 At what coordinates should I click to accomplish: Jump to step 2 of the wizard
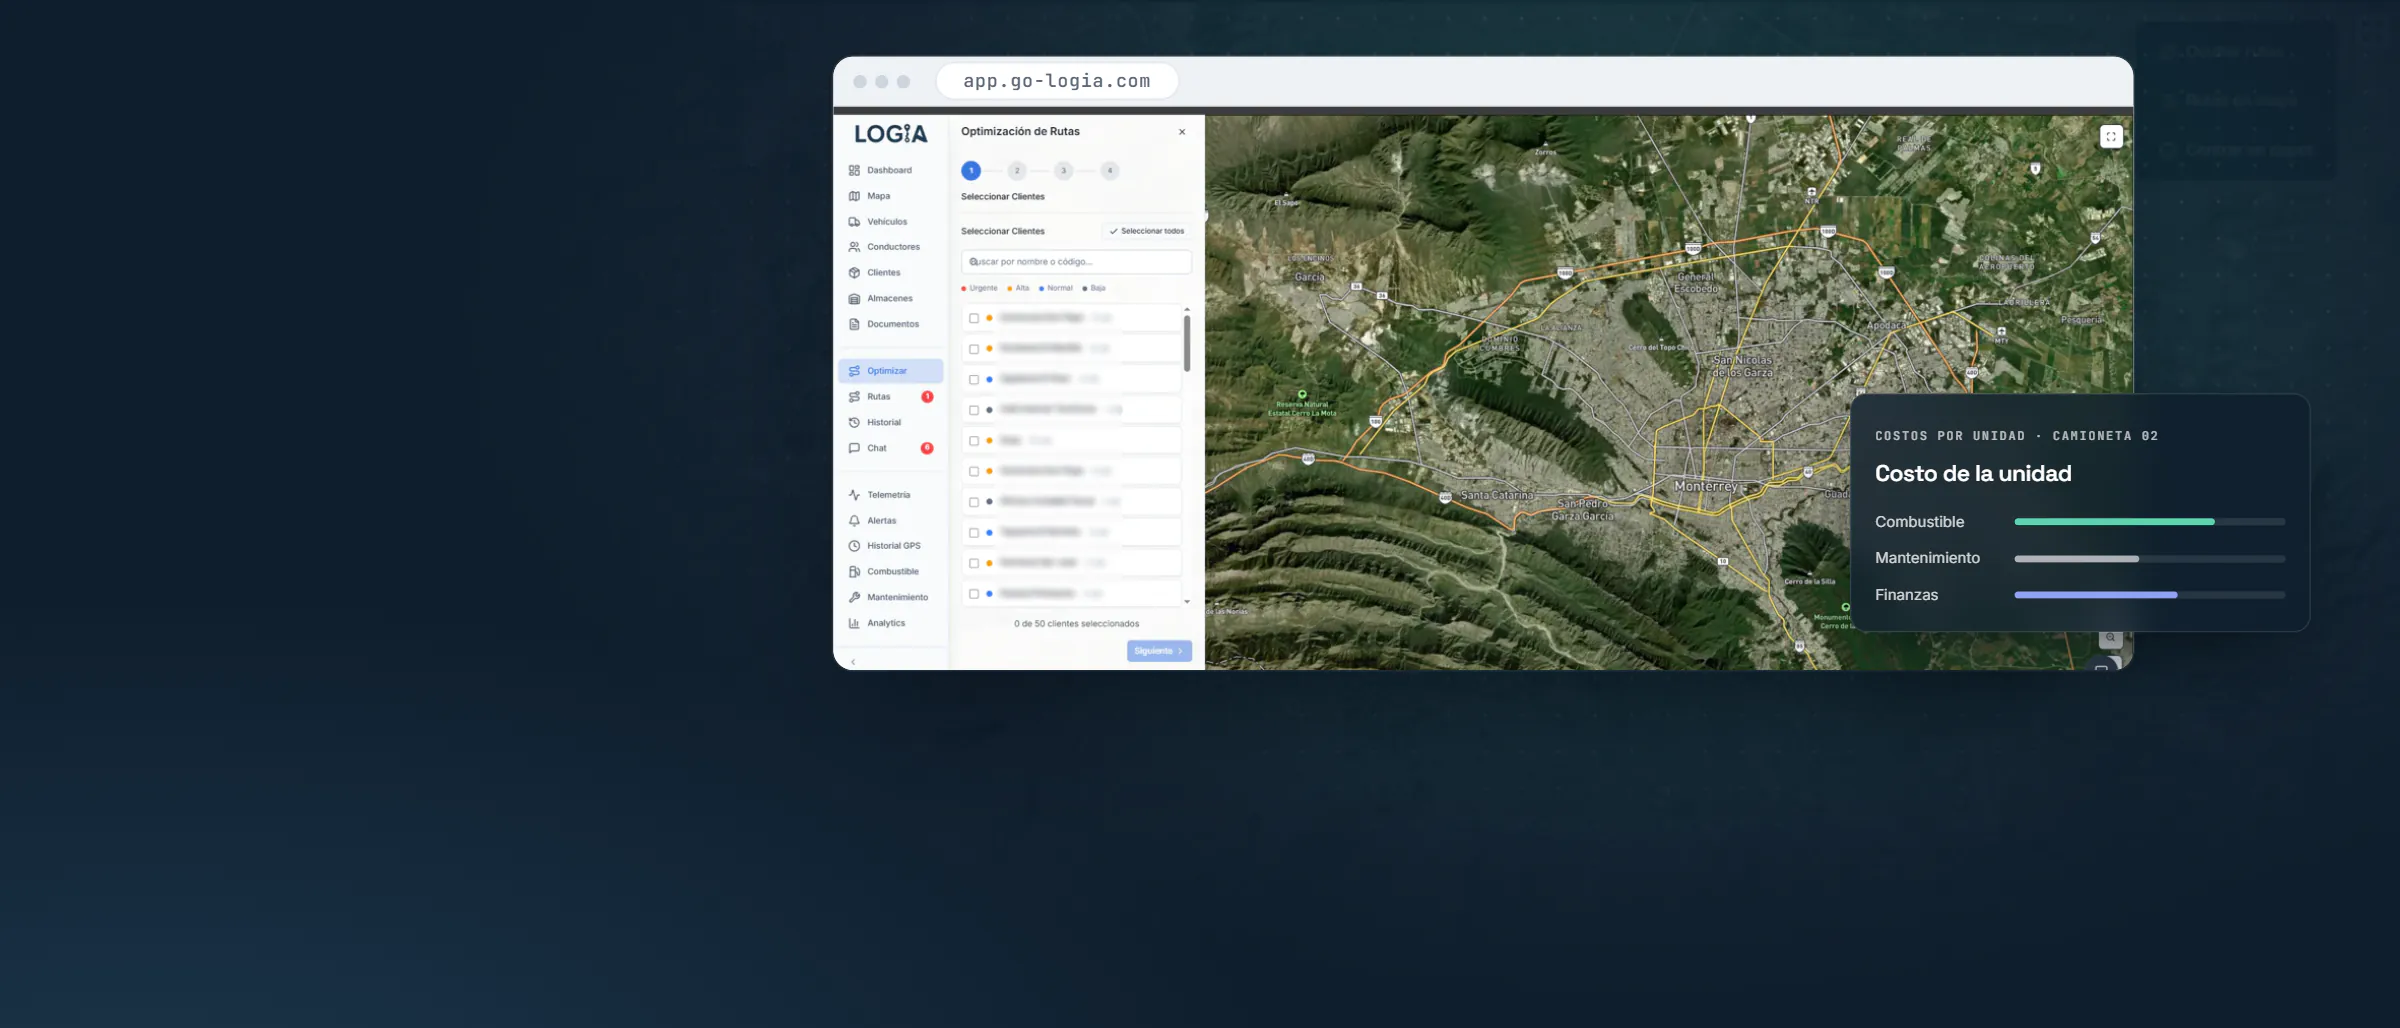point(1017,171)
